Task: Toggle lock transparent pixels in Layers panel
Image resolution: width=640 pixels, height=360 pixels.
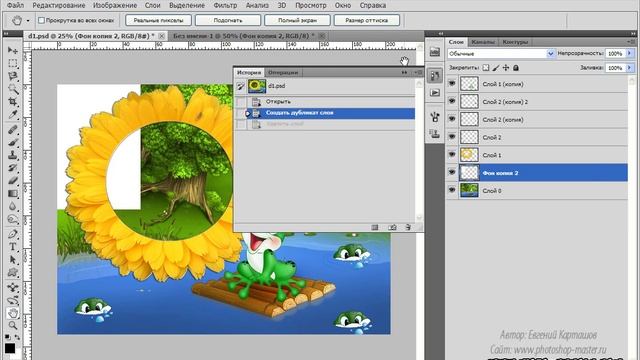Action: point(486,68)
